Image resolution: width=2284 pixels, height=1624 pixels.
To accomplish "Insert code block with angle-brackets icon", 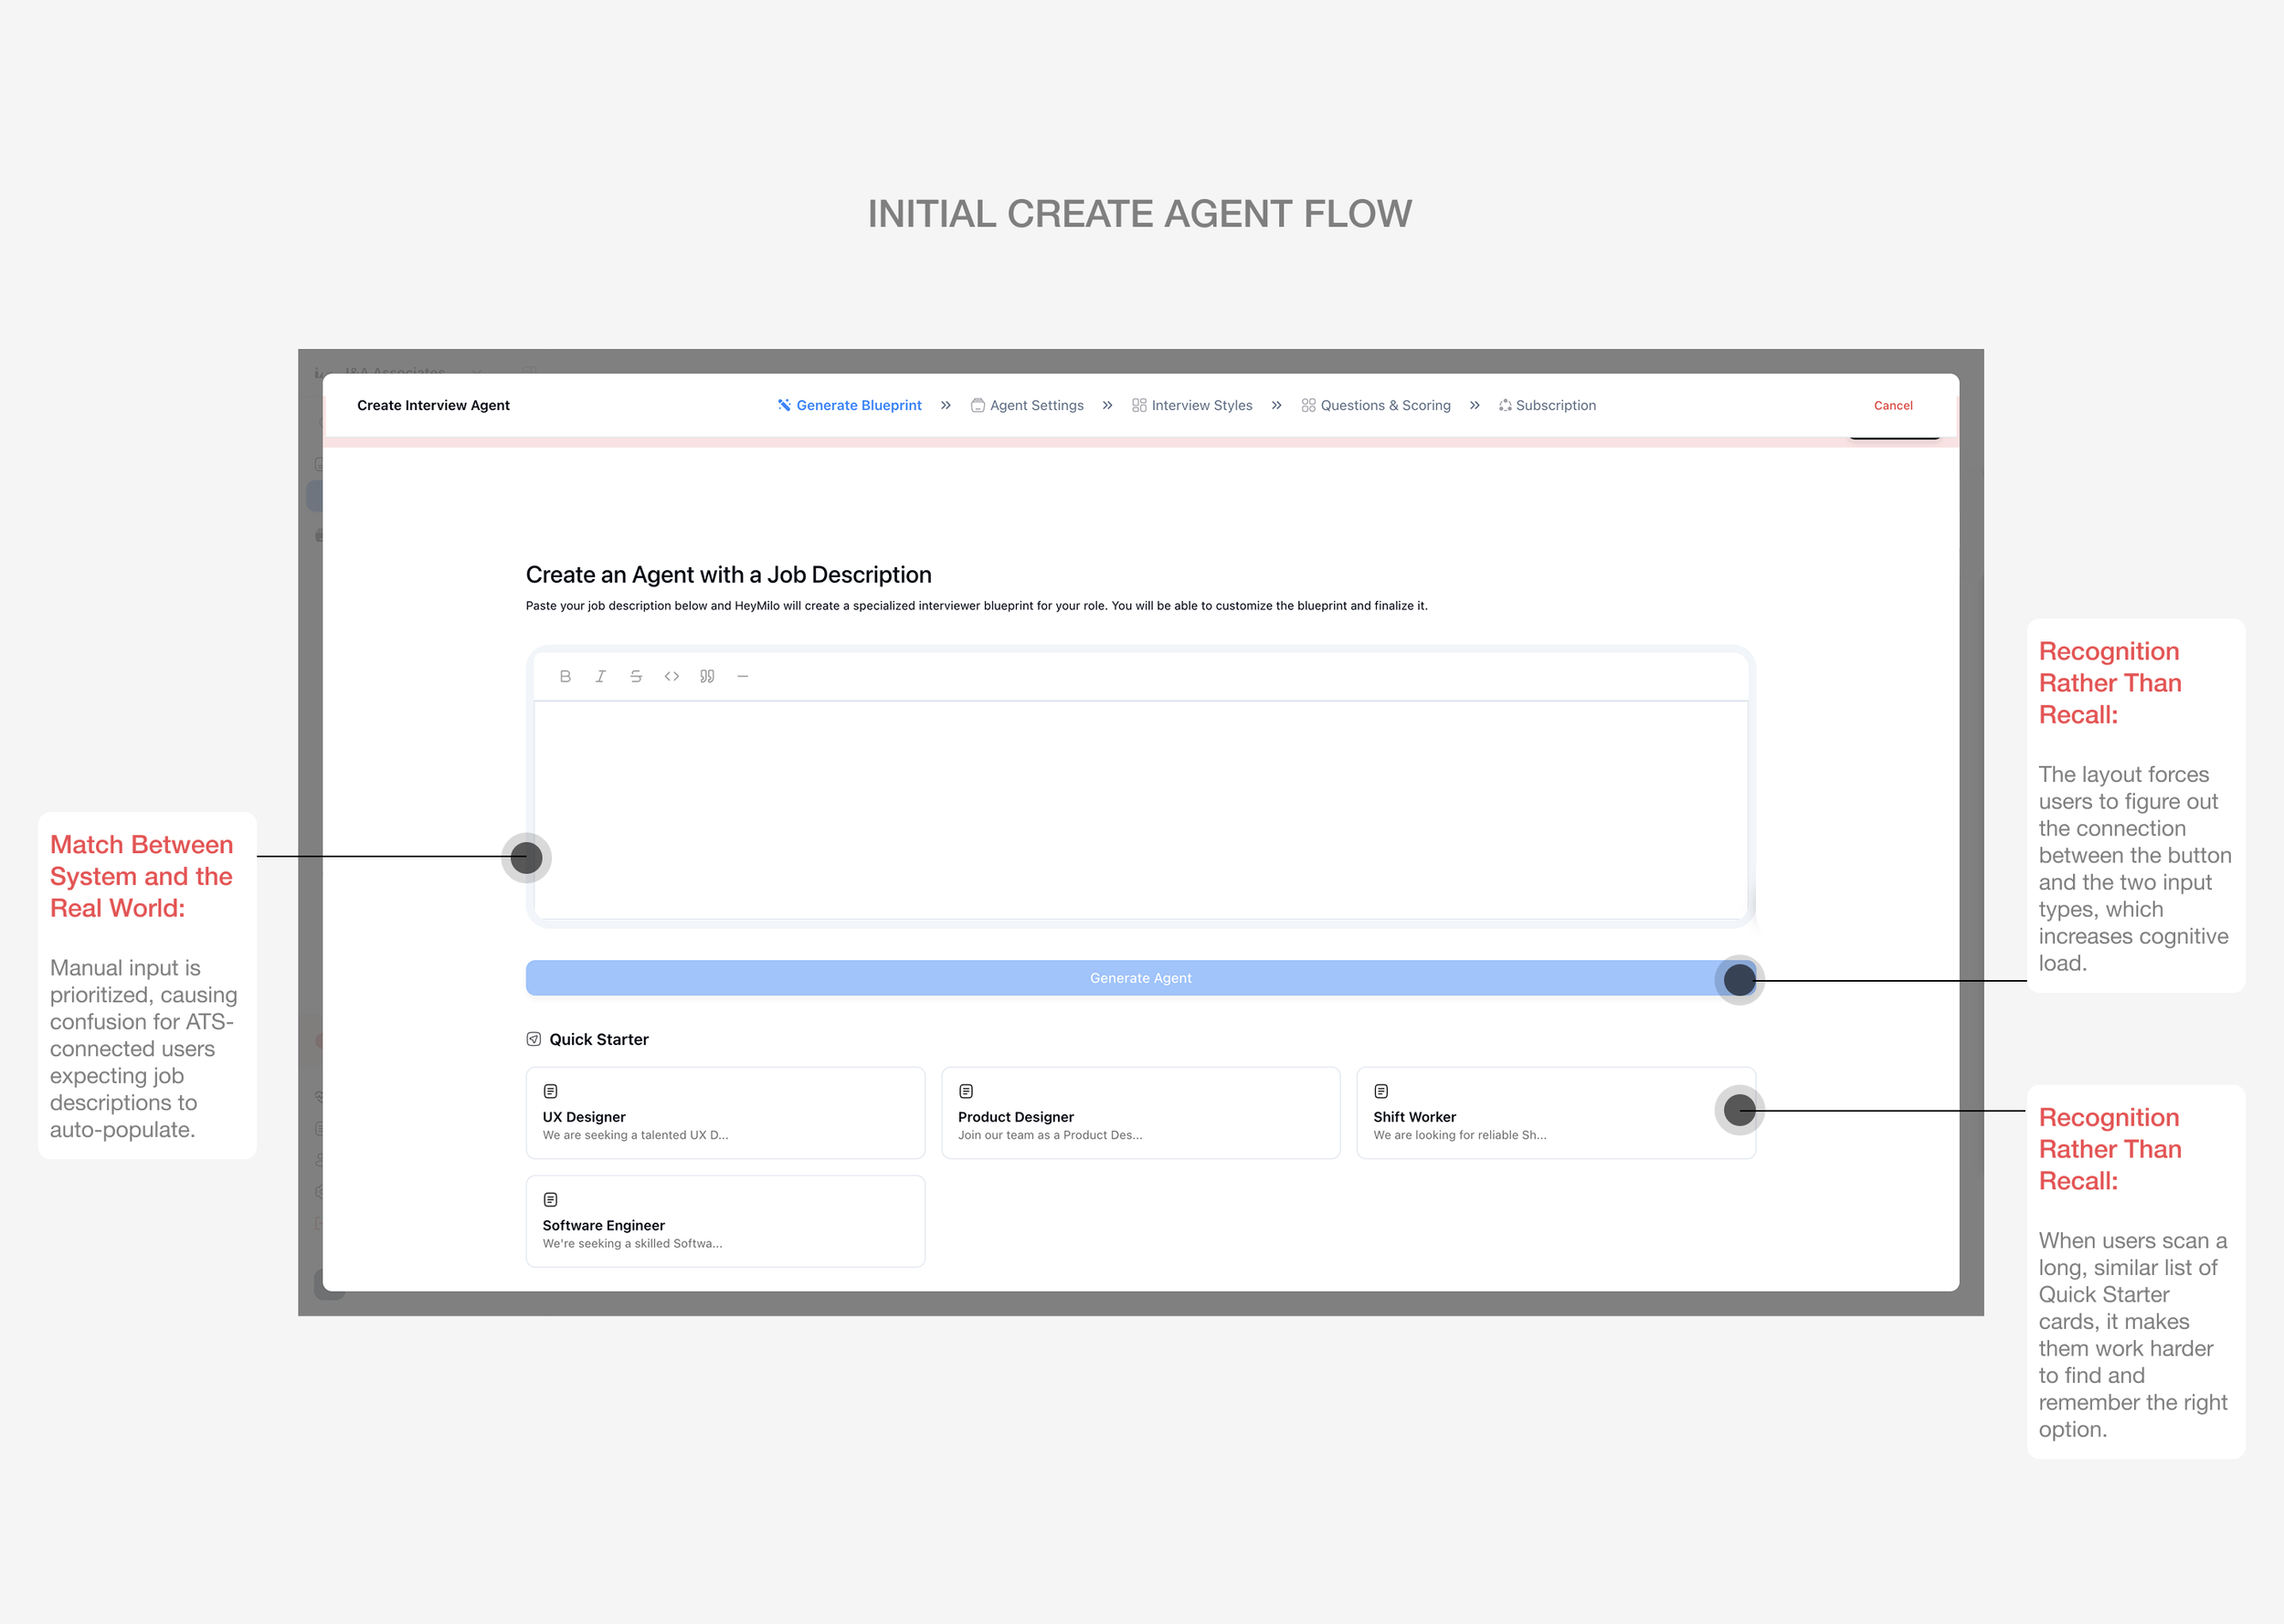I will tap(671, 676).
